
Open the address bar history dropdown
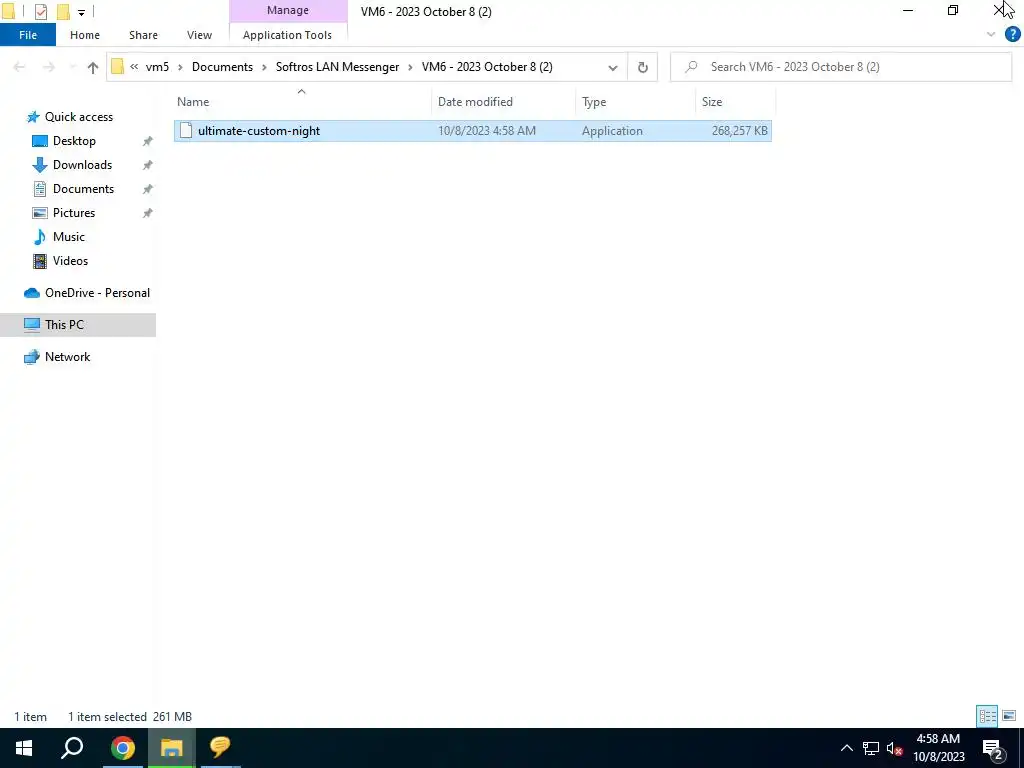(x=613, y=67)
